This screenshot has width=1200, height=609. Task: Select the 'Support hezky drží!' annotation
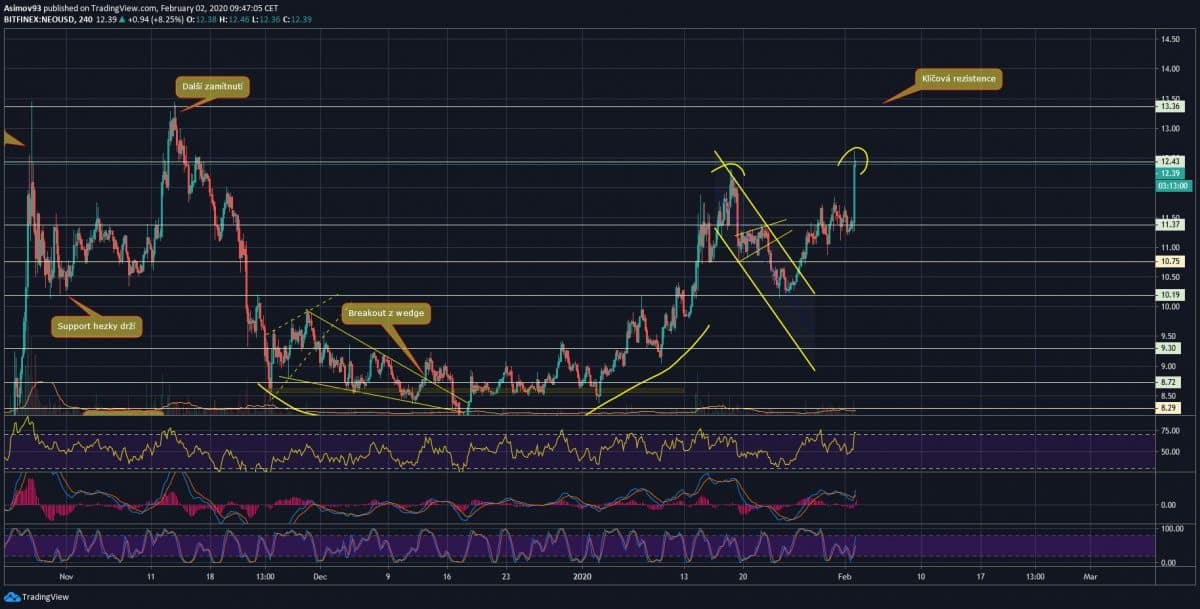click(96, 327)
